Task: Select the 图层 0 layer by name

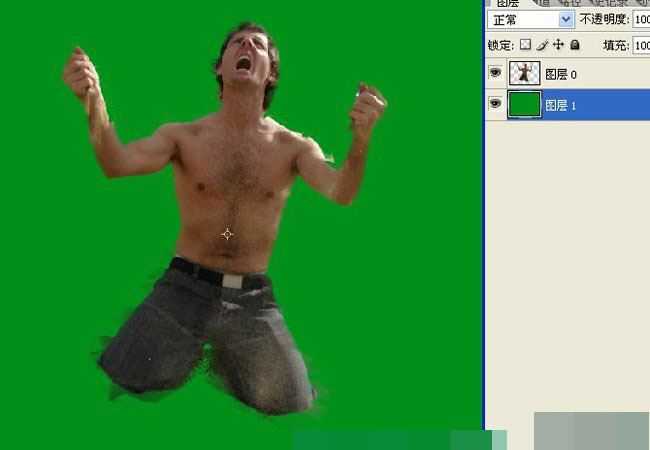Action: (x=561, y=75)
